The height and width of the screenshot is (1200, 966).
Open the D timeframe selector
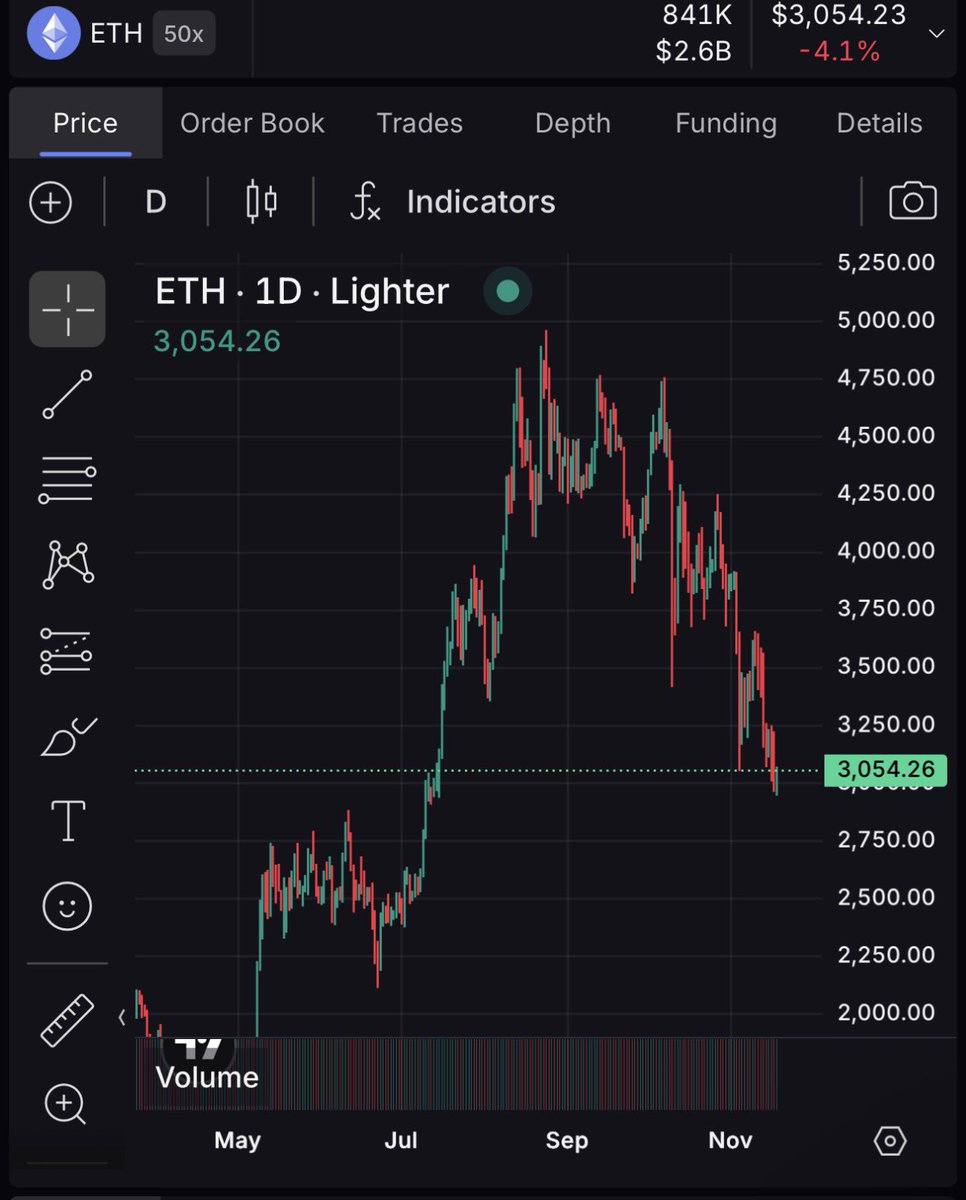[156, 201]
